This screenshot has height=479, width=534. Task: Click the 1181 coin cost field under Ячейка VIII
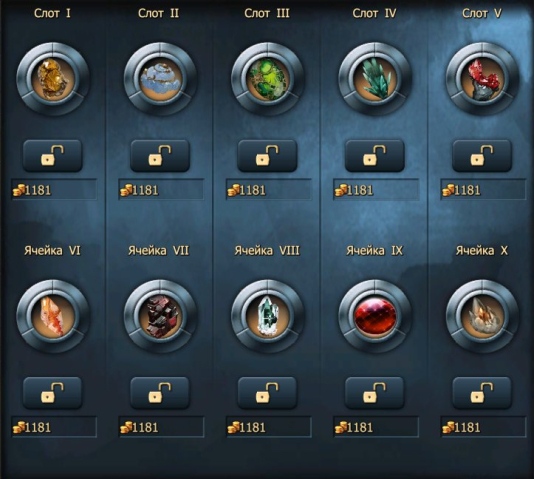(269, 427)
